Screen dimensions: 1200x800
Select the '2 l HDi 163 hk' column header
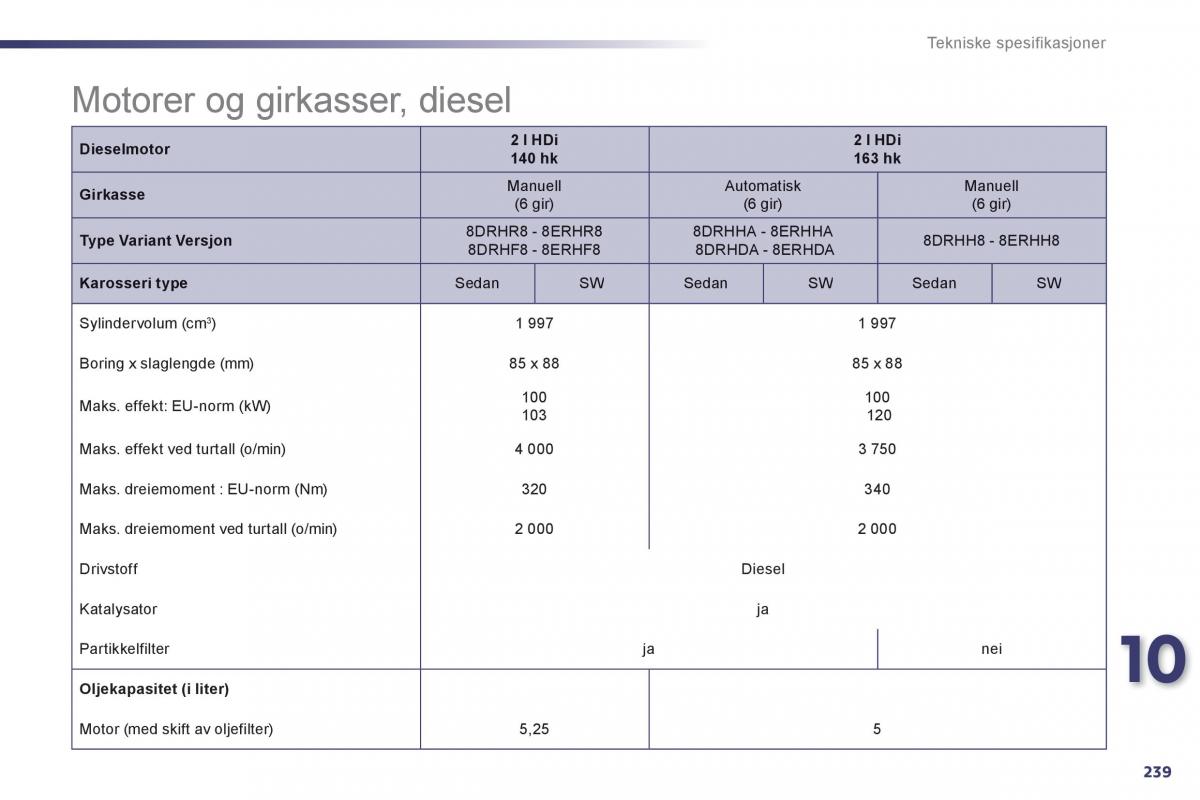click(877, 149)
